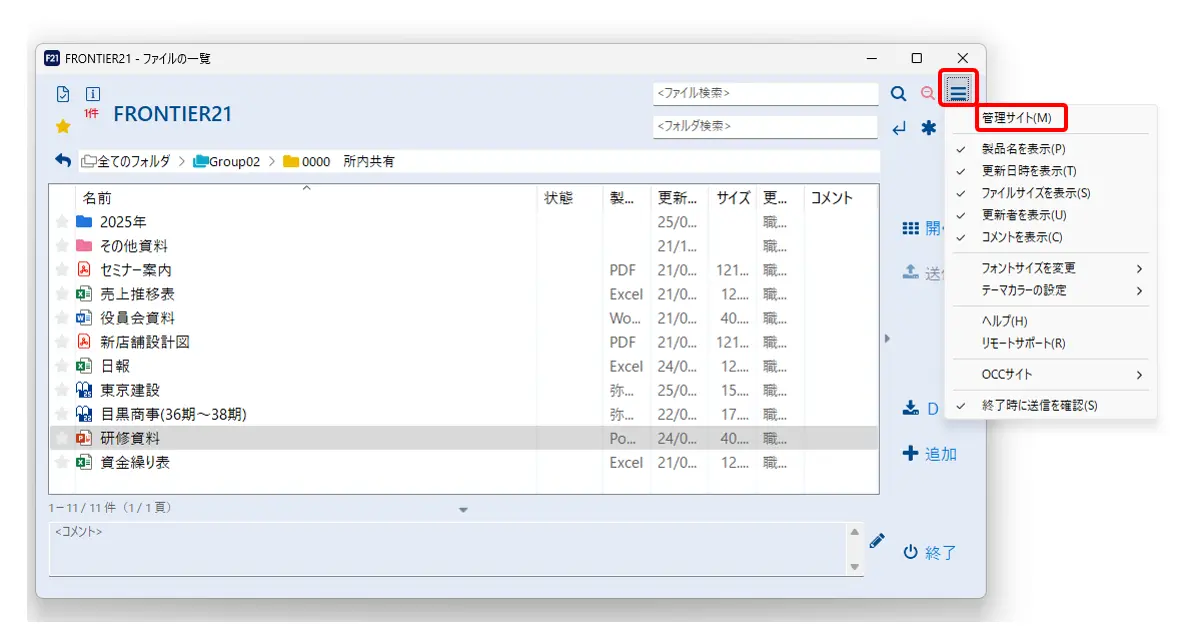Screen dimensions: 1204x637
Task: Click the pencil edit comment icon
Action: (x=877, y=541)
